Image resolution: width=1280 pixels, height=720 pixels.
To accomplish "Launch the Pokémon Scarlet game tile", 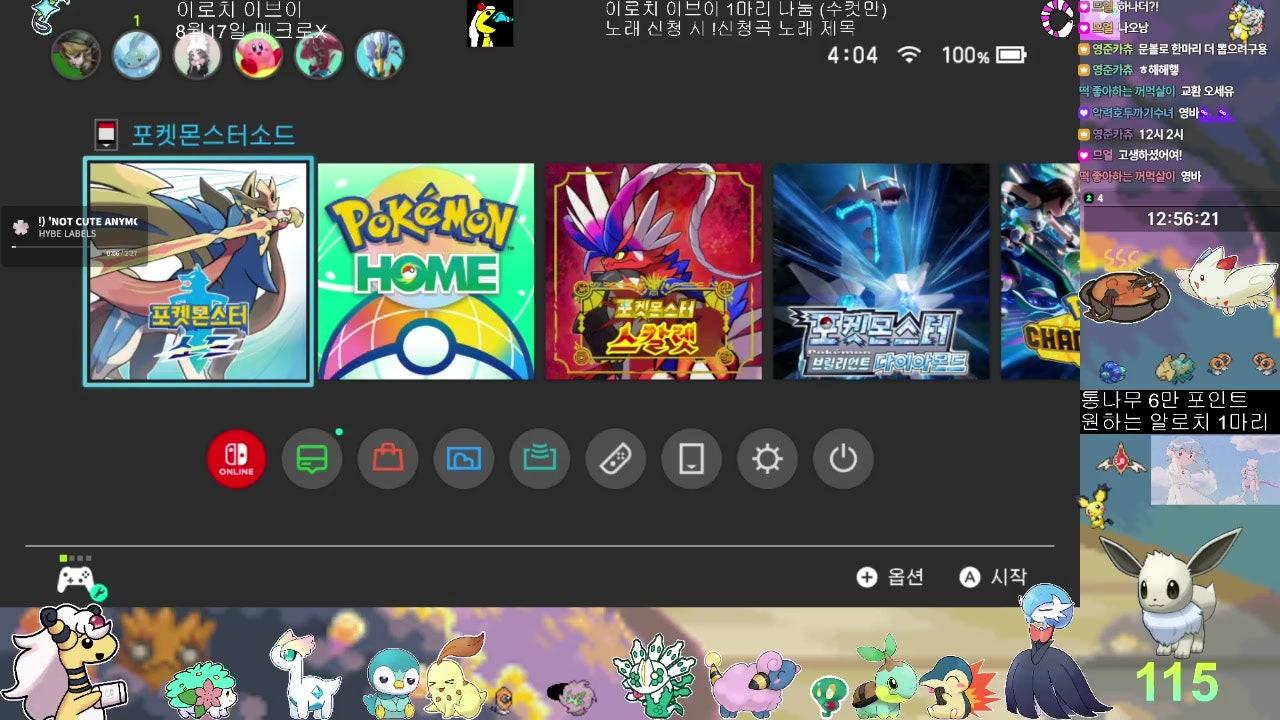I will click(x=654, y=271).
